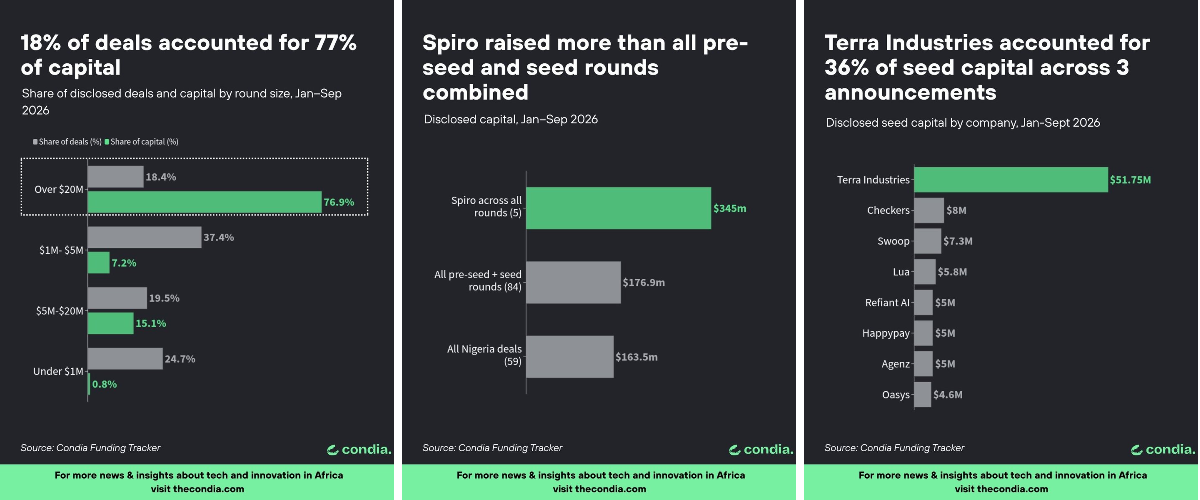This screenshot has height=500, width=1200.
Task: Open thecondia.com link in first panel footer
Action: point(208,489)
